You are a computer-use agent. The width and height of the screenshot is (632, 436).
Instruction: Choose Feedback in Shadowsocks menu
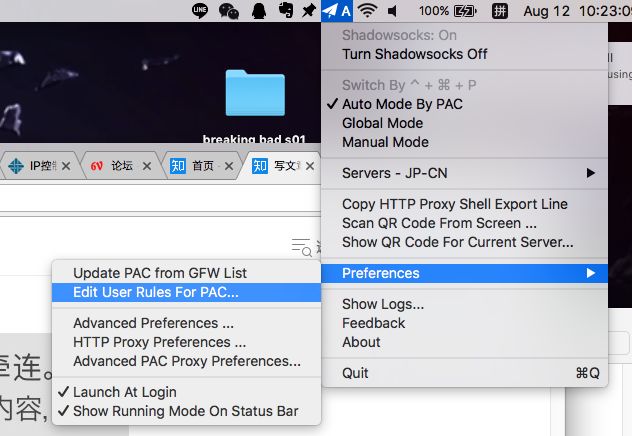tap(464, 323)
